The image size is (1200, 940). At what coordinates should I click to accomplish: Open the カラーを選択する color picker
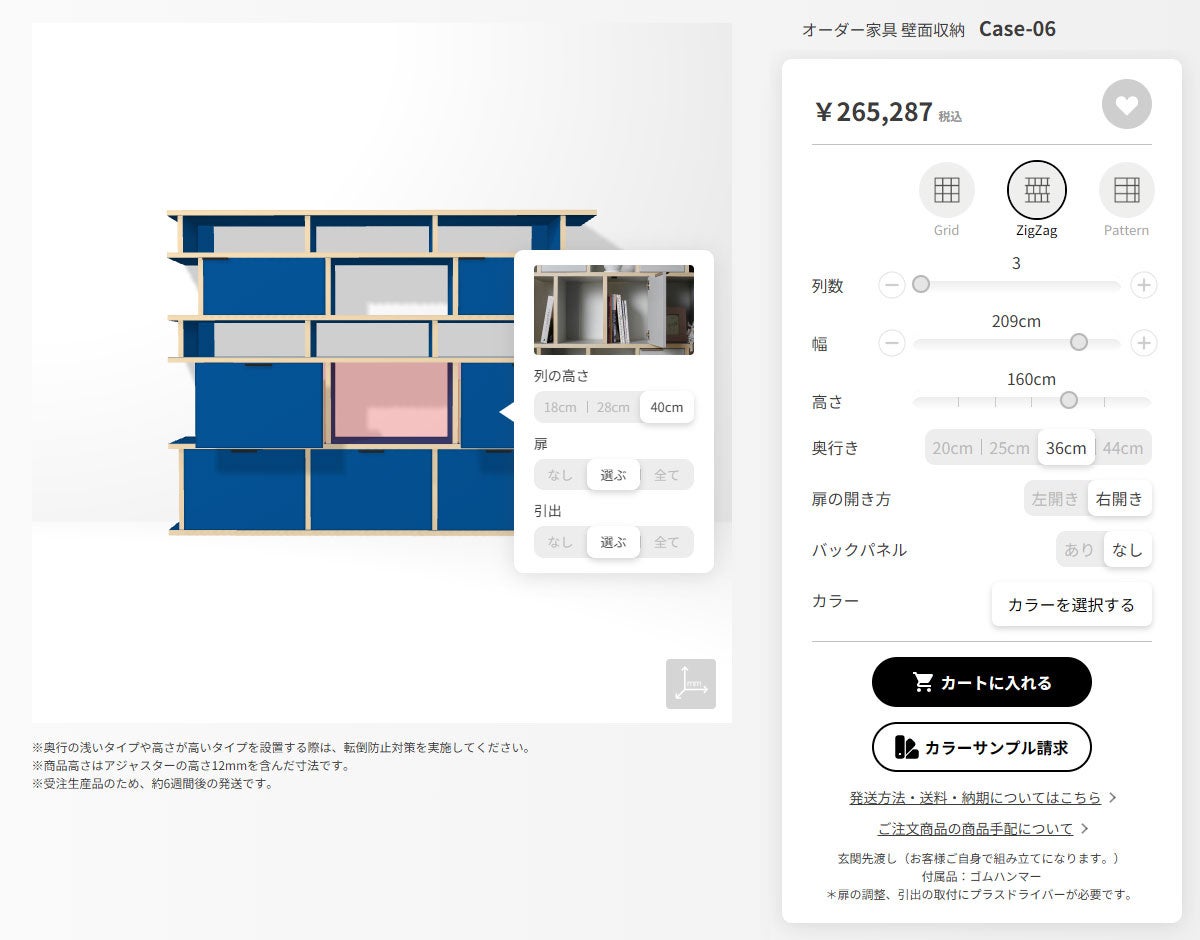[1071, 605]
